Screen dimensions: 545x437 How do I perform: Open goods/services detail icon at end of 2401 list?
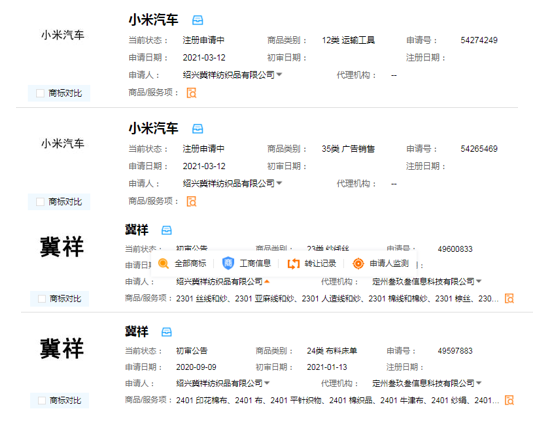pos(509,400)
